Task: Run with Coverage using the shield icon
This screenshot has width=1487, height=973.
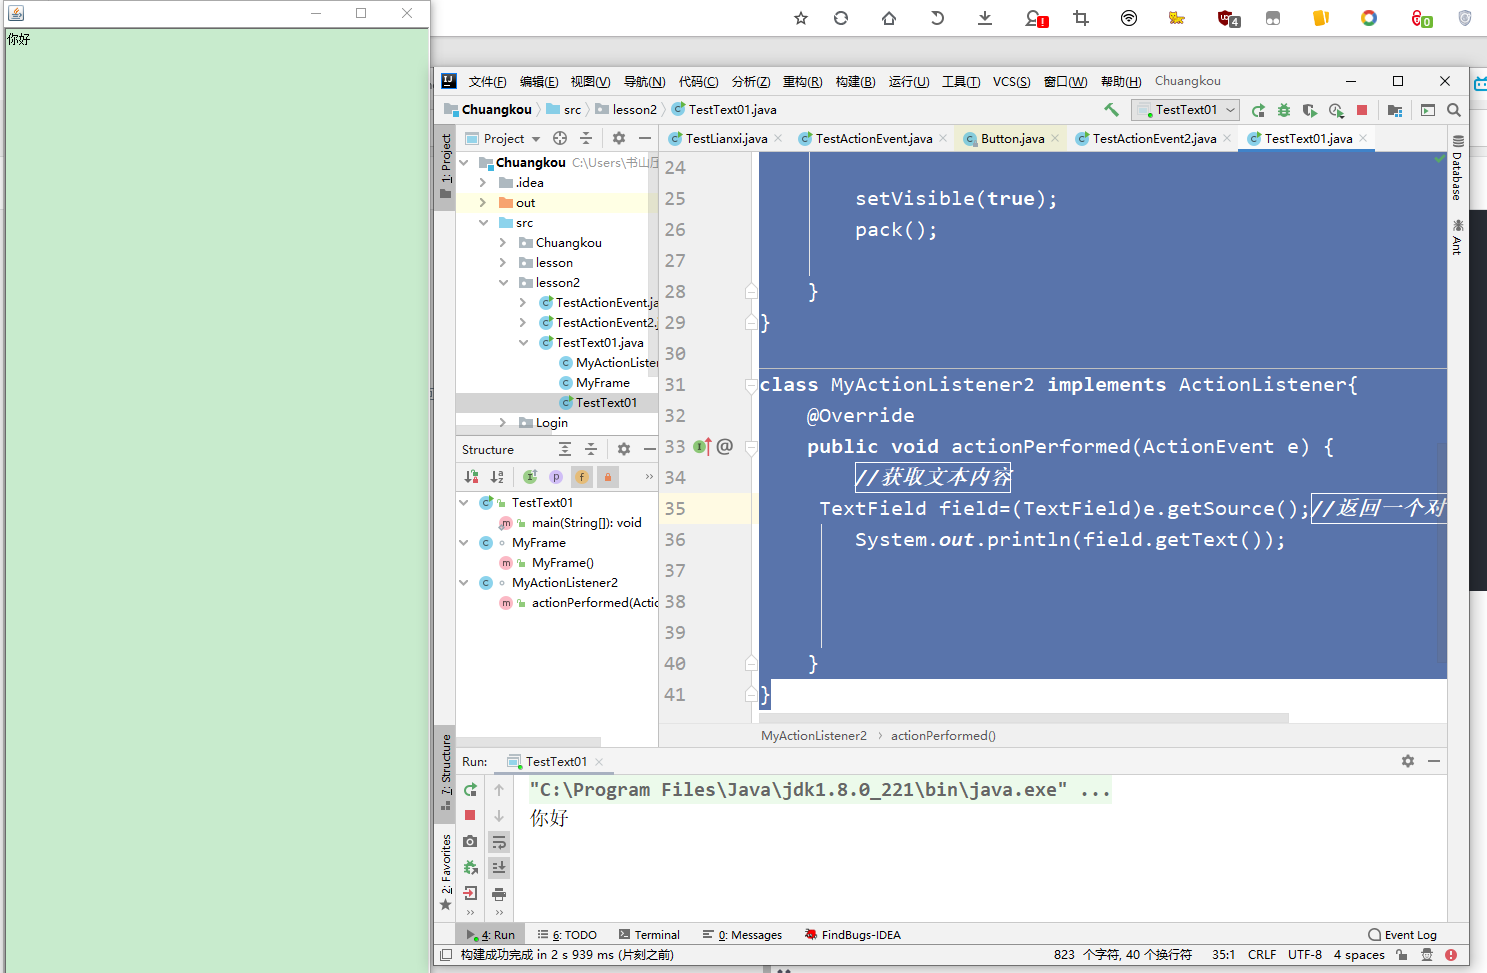Action: pyautogui.click(x=1312, y=110)
